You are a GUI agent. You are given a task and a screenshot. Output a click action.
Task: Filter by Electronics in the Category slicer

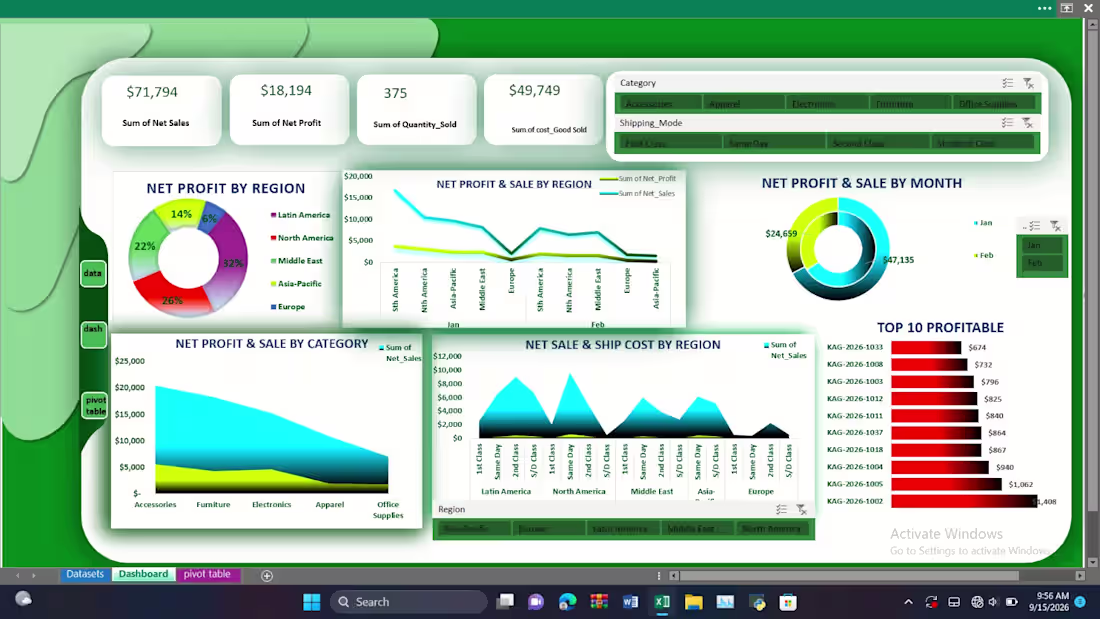827,104
